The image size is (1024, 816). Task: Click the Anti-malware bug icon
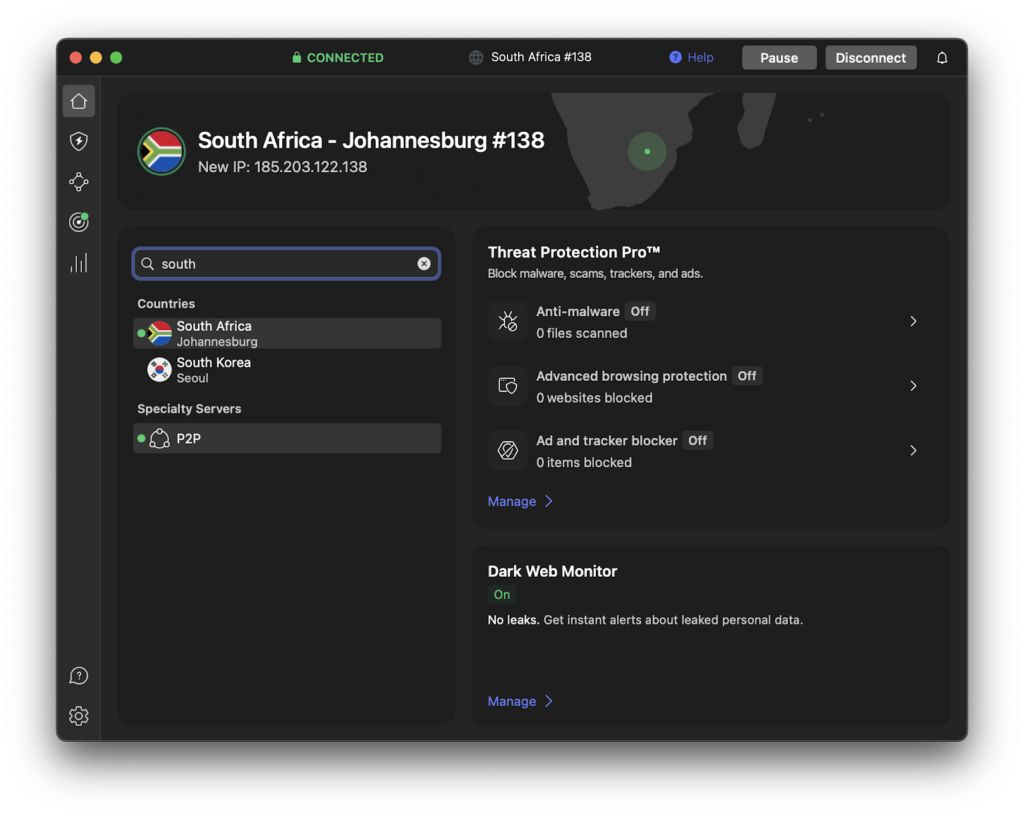[507, 321]
